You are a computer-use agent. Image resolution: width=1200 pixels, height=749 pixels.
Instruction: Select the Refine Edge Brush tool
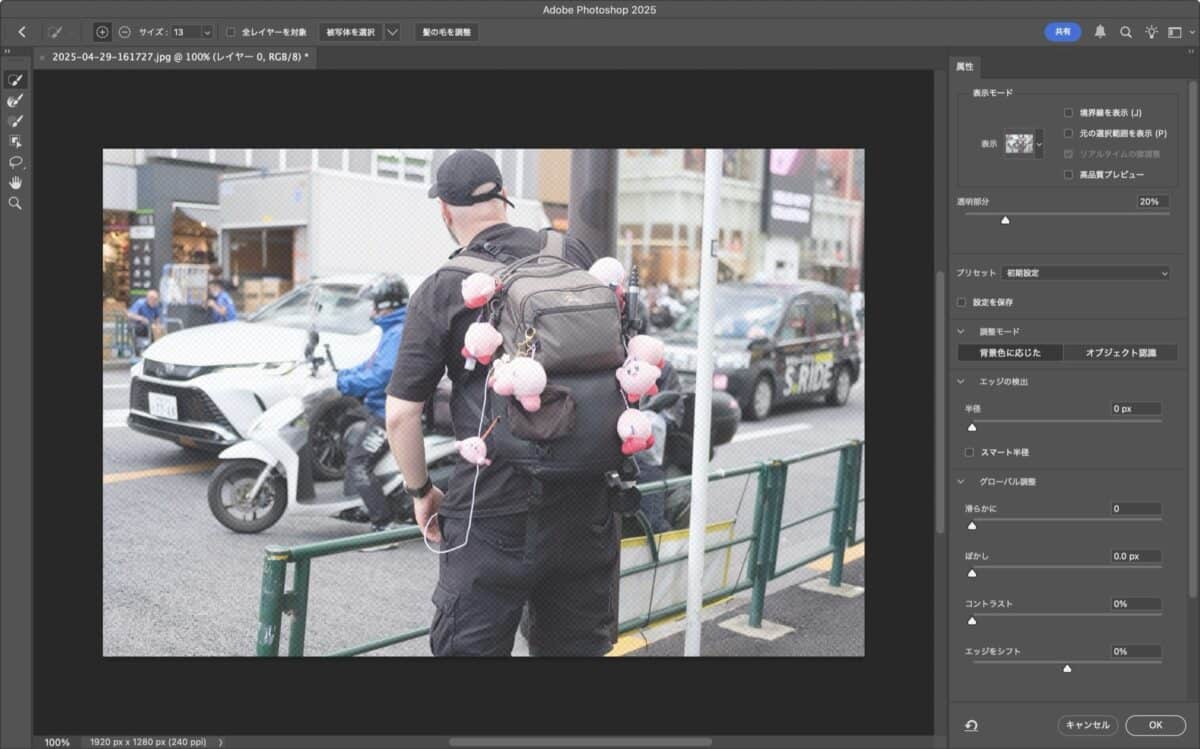point(15,101)
